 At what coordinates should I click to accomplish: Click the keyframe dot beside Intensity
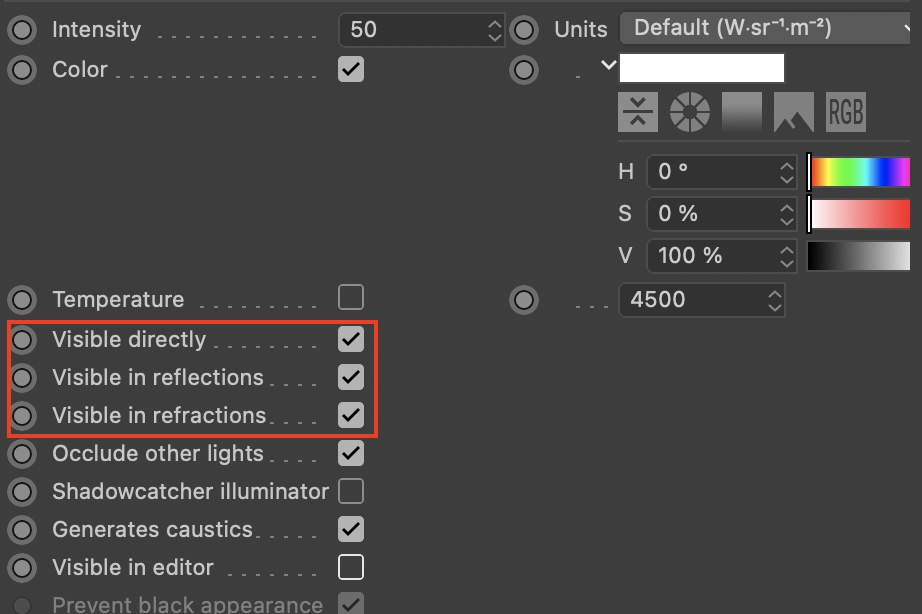(x=21, y=30)
